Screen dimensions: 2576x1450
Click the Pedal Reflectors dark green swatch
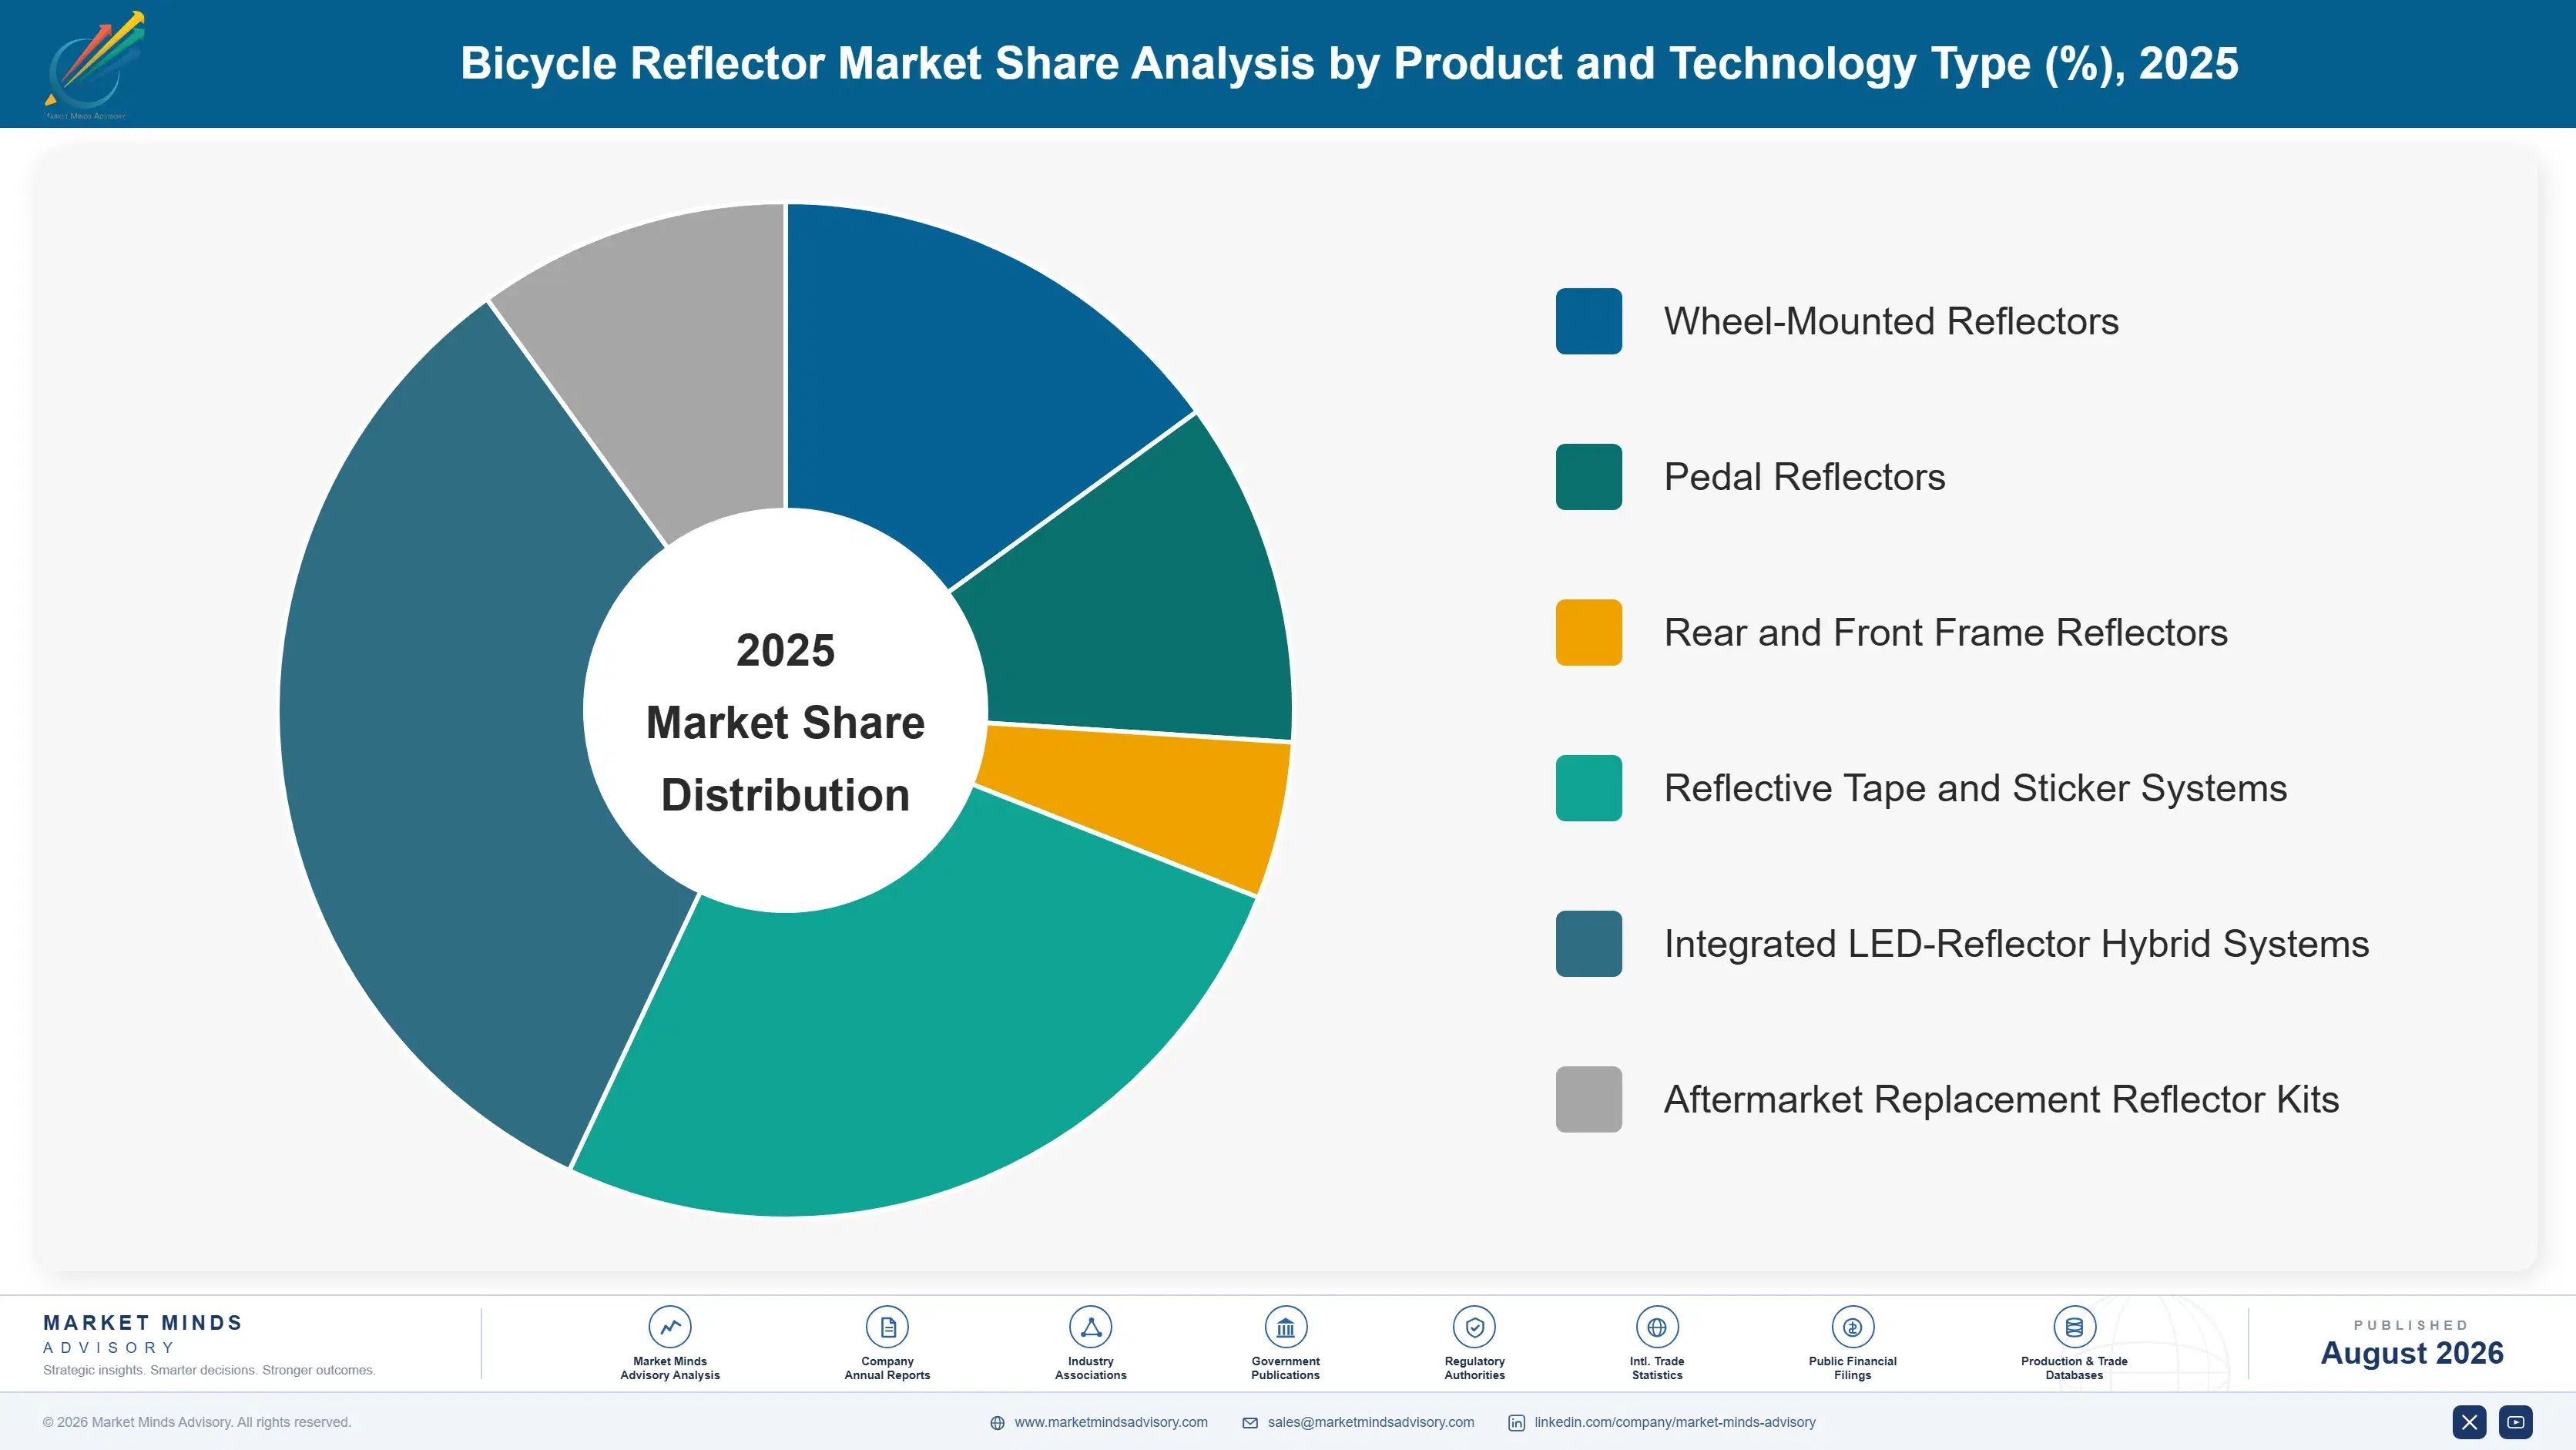coord(1589,477)
